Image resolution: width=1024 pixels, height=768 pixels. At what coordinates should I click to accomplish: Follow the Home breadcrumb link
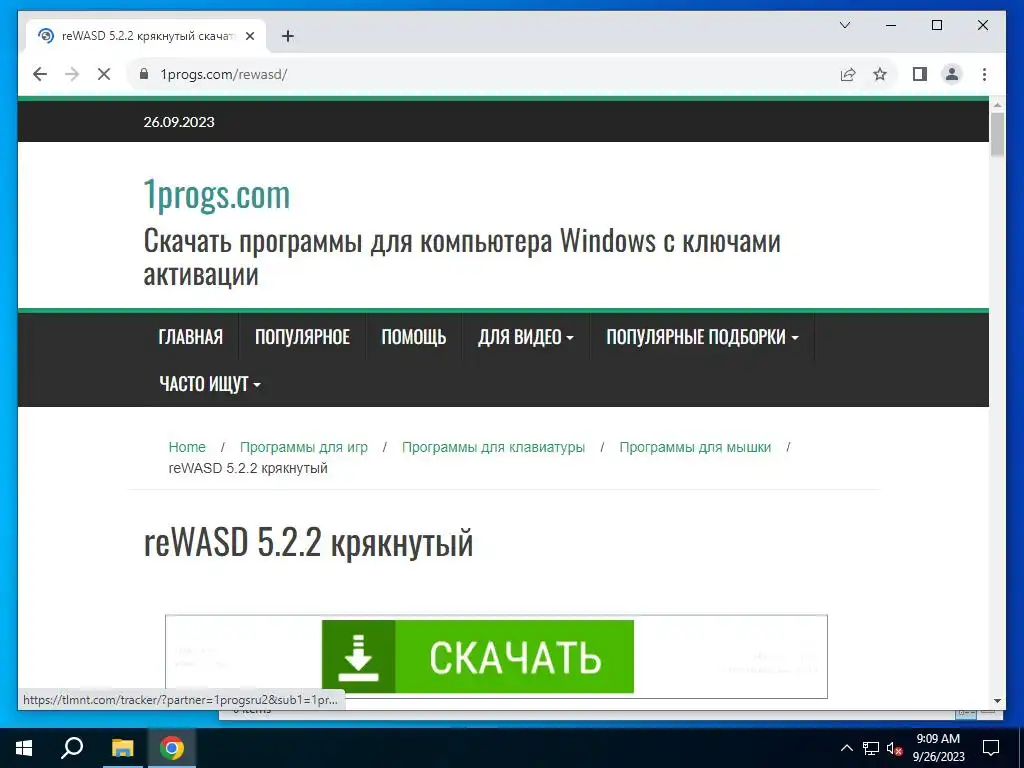click(x=187, y=447)
